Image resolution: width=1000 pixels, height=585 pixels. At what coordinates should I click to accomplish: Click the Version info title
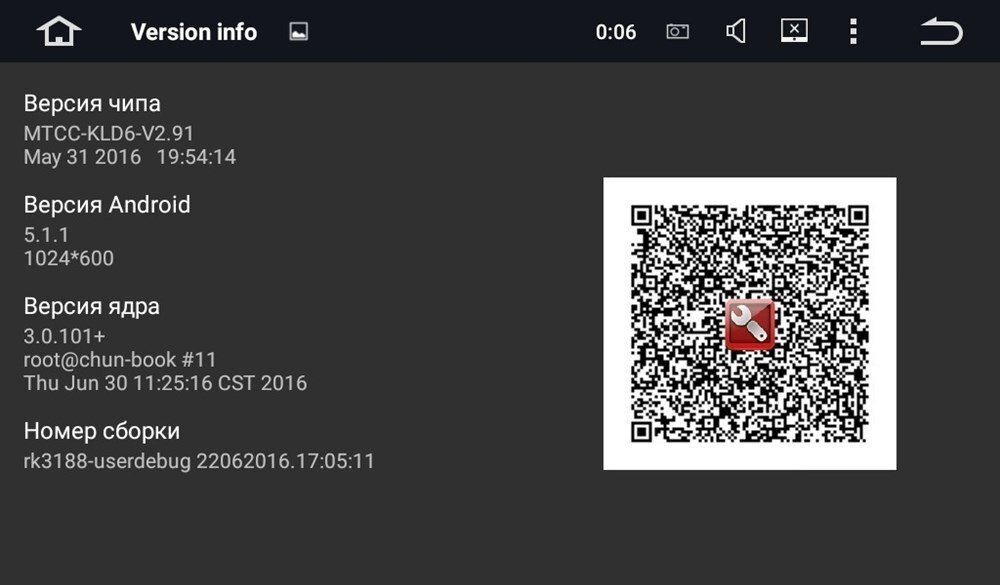[194, 32]
